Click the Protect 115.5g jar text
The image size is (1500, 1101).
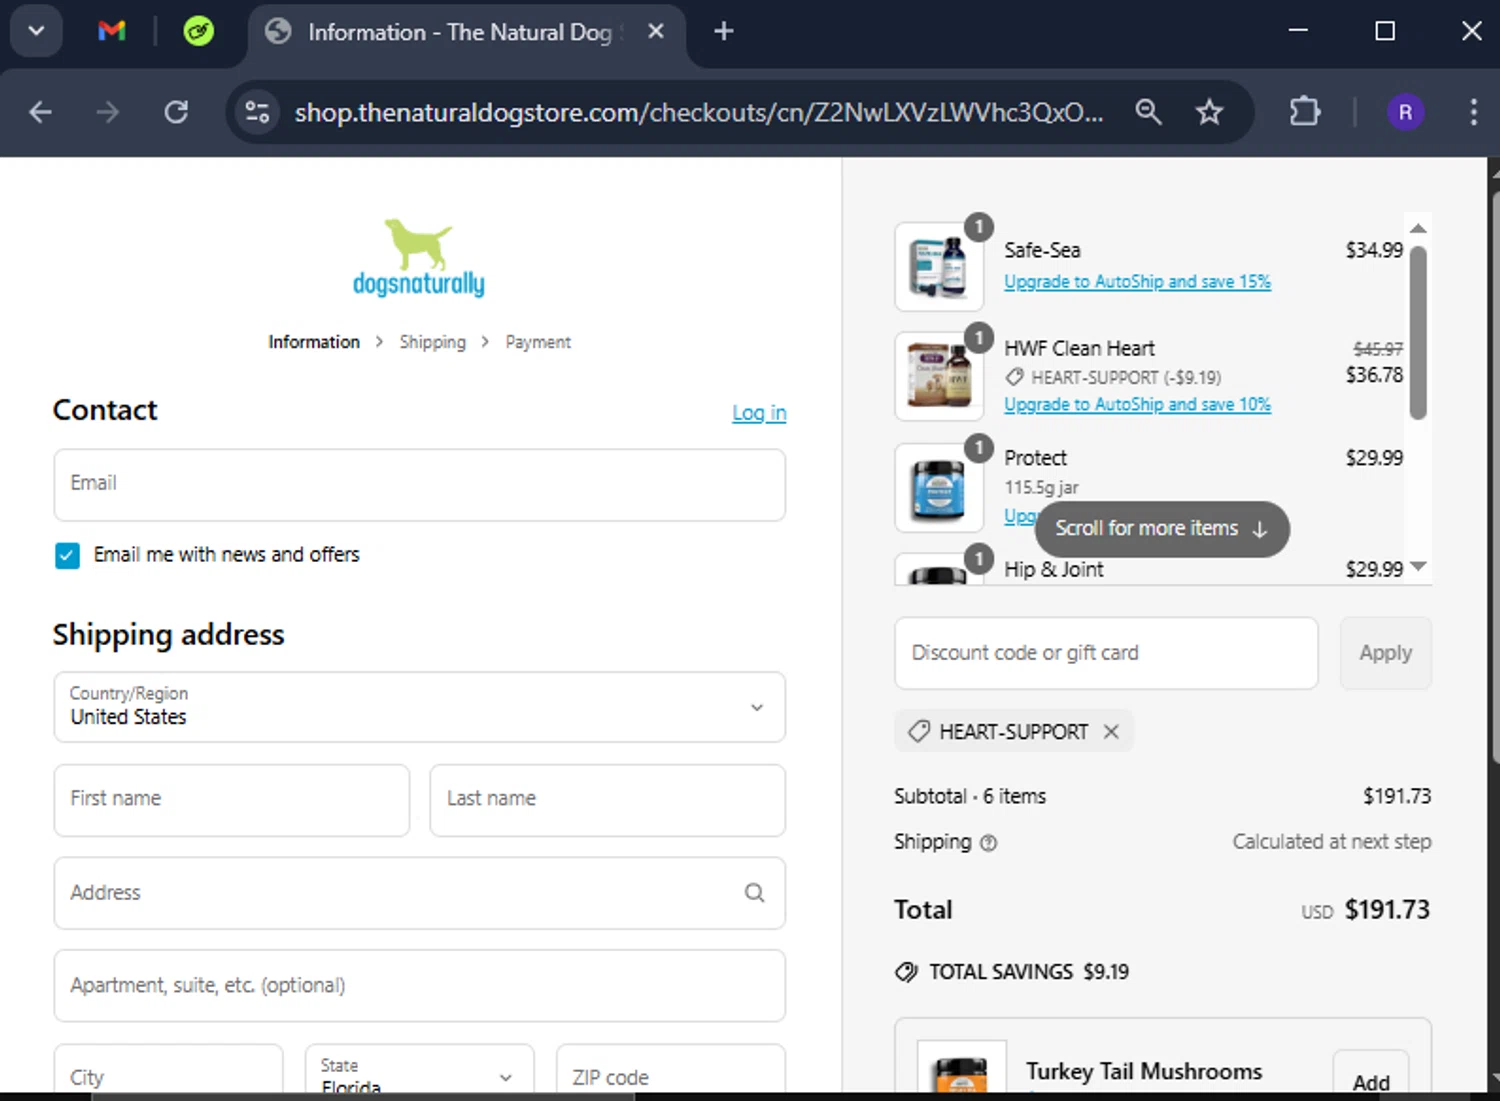[1042, 488]
